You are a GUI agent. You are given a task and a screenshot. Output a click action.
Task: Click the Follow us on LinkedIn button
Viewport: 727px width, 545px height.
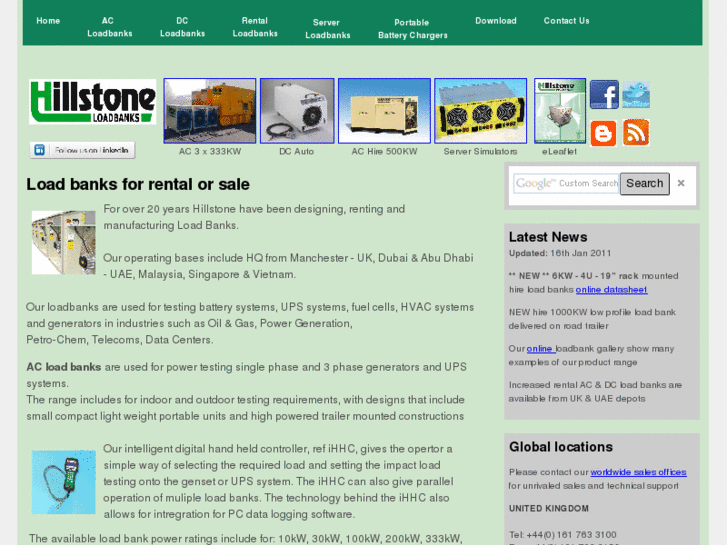[83, 150]
